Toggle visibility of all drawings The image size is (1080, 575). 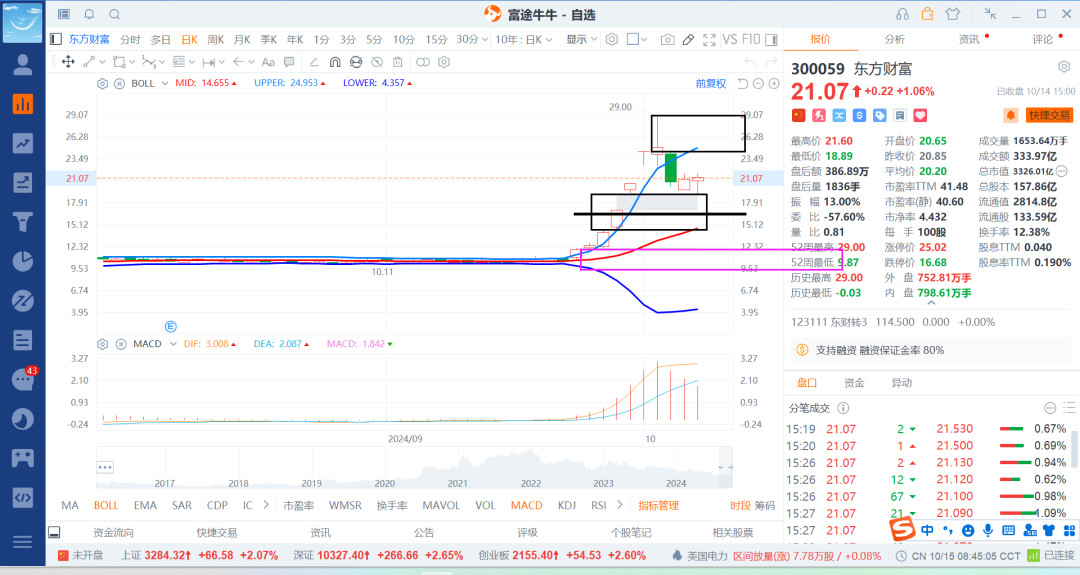377,62
